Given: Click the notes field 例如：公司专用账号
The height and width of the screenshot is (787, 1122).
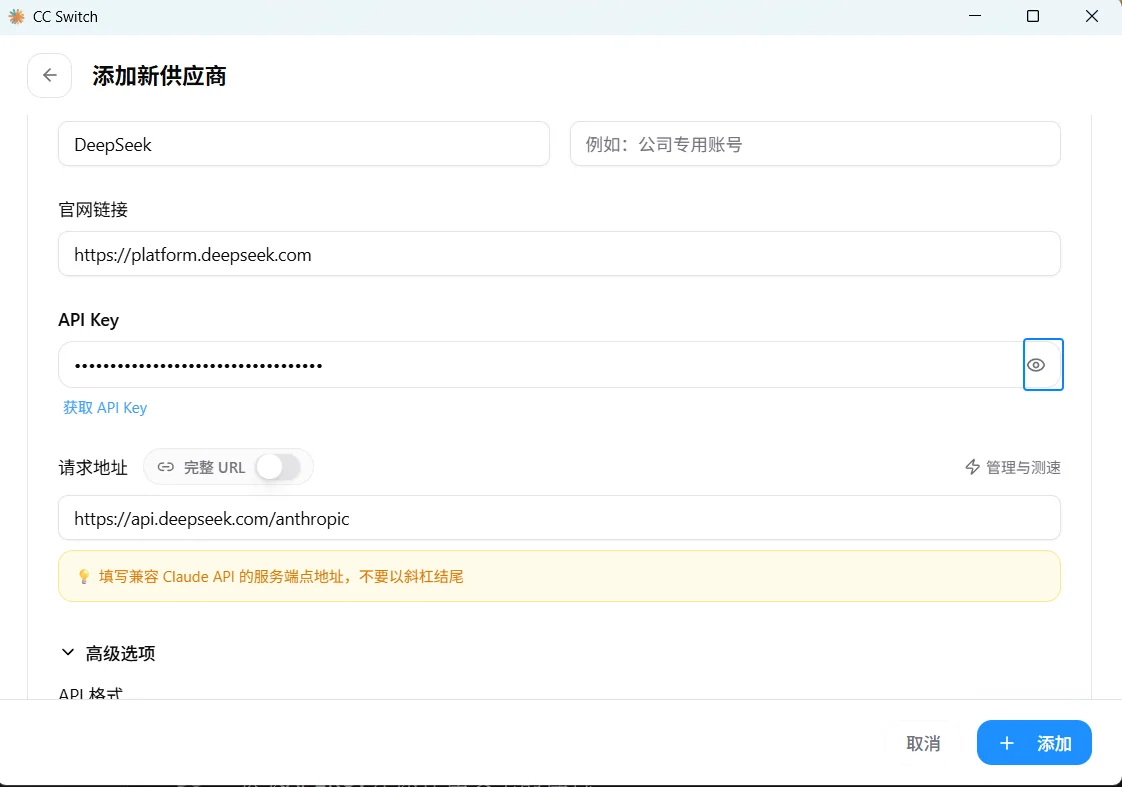Looking at the screenshot, I should coord(815,144).
